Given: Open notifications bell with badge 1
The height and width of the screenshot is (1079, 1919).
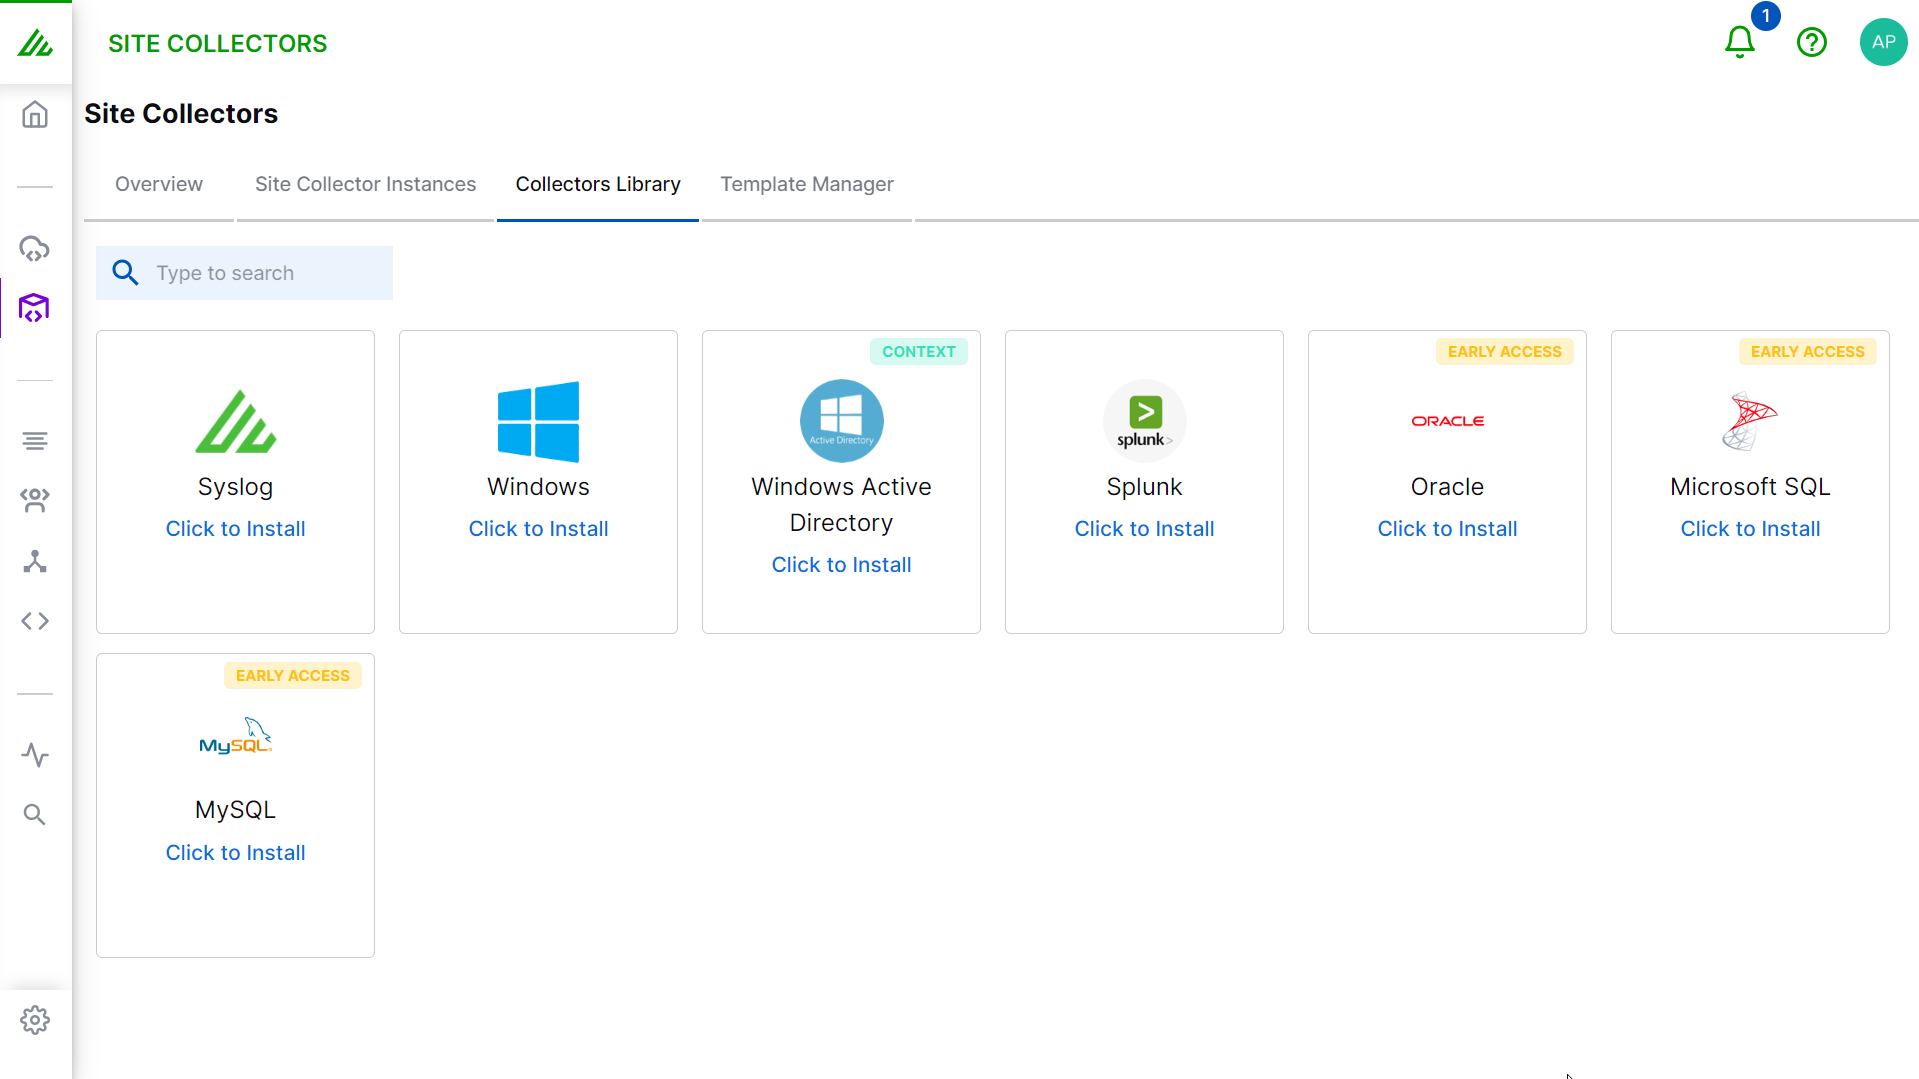Looking at the screenshot, I should click(1740, 42).
